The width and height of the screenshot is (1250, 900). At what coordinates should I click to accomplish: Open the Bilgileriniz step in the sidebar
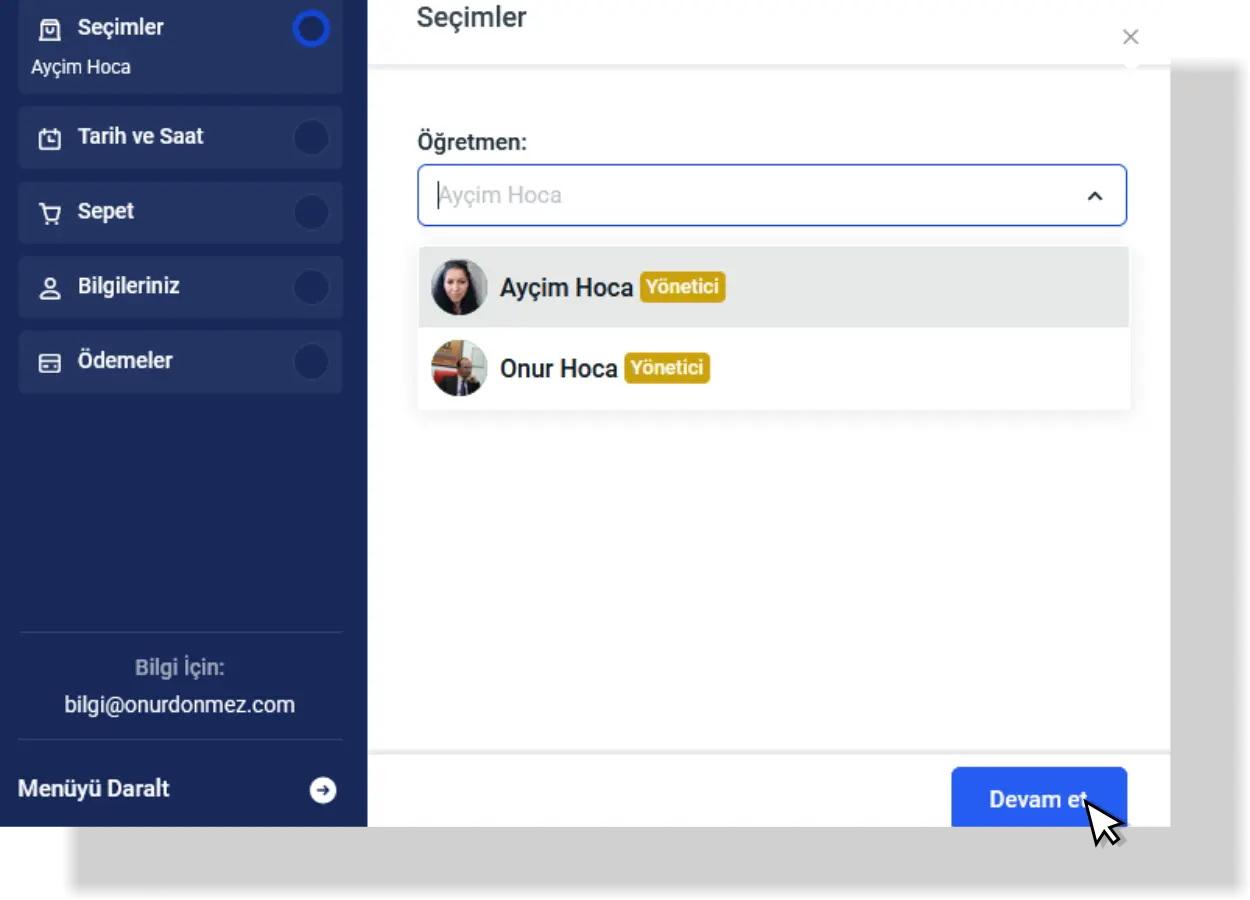pyautogui.click(x=129, y=286)
